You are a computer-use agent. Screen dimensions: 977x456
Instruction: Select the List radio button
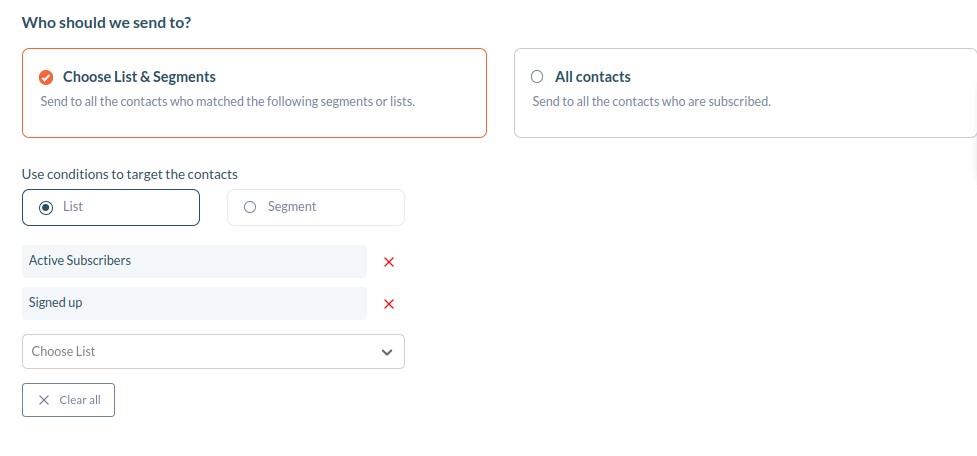point(45,207)
